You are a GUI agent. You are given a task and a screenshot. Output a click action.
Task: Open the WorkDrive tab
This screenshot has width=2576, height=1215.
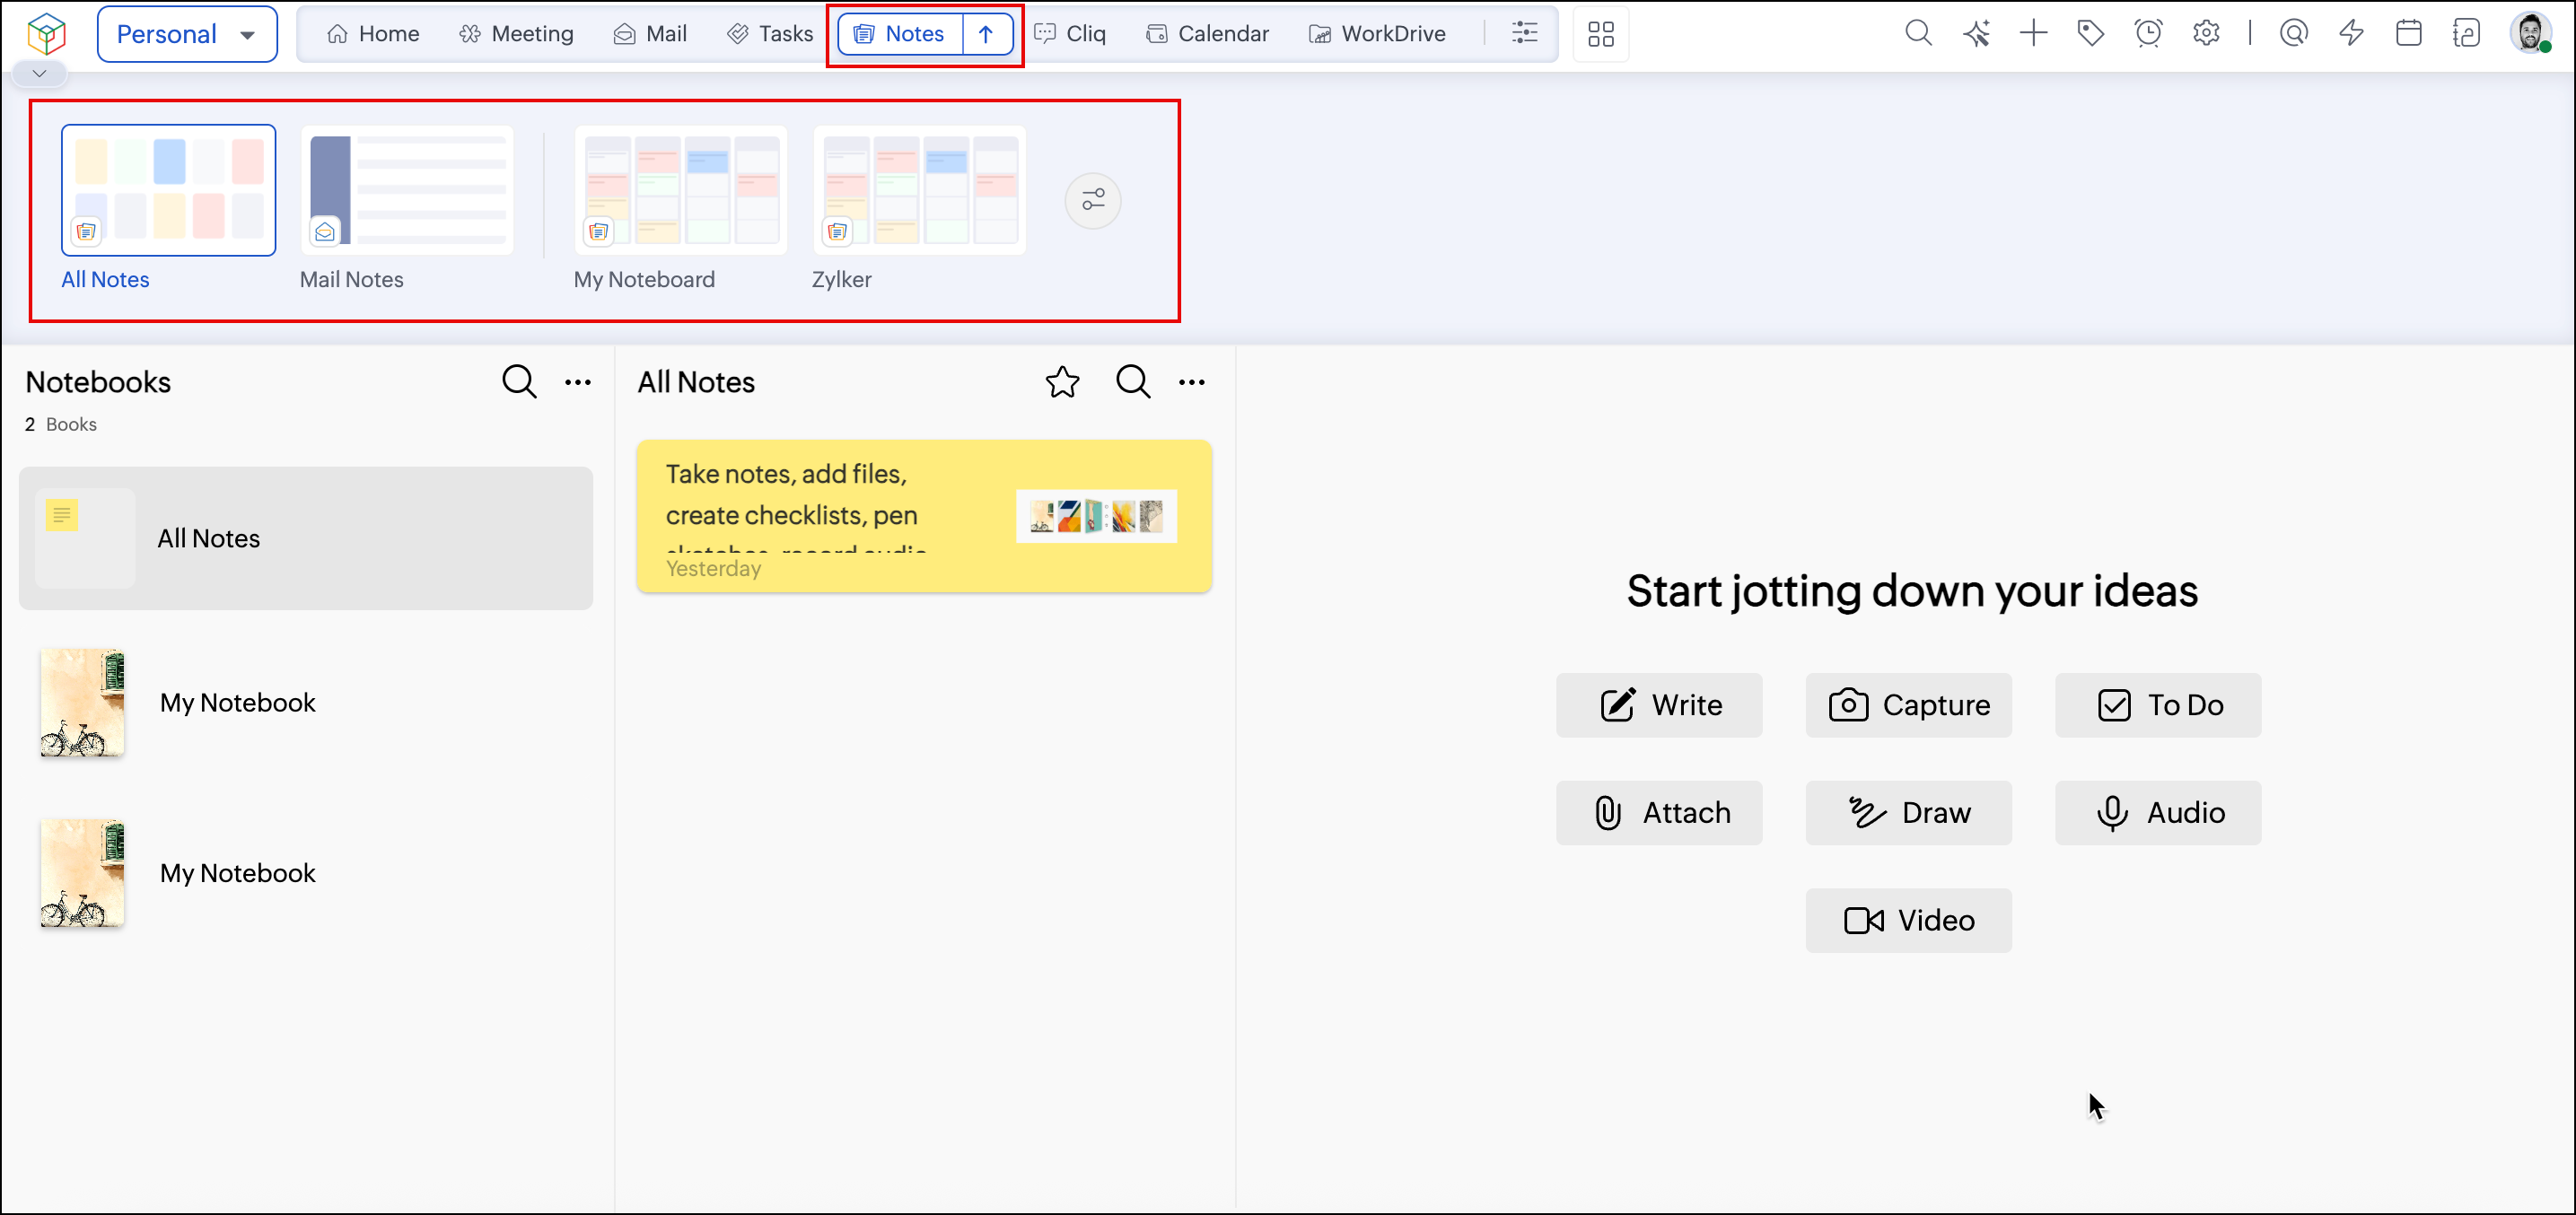pos(1377,34)
